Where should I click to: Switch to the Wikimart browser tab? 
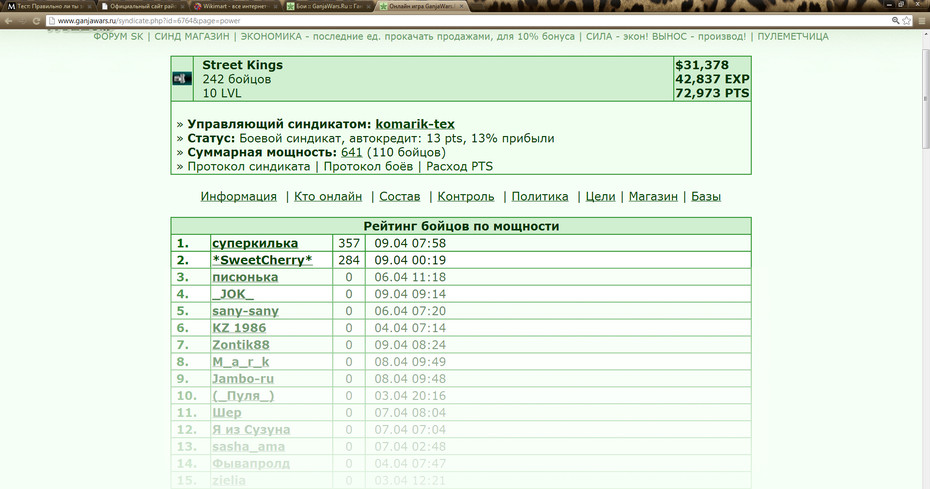pyautogui.click(x=235, y=6)
